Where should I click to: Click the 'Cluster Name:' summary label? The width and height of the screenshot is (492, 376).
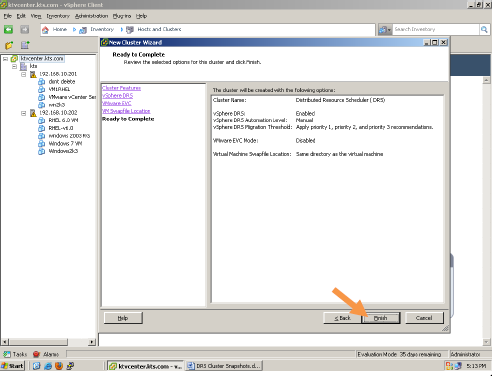click(229, 100)
